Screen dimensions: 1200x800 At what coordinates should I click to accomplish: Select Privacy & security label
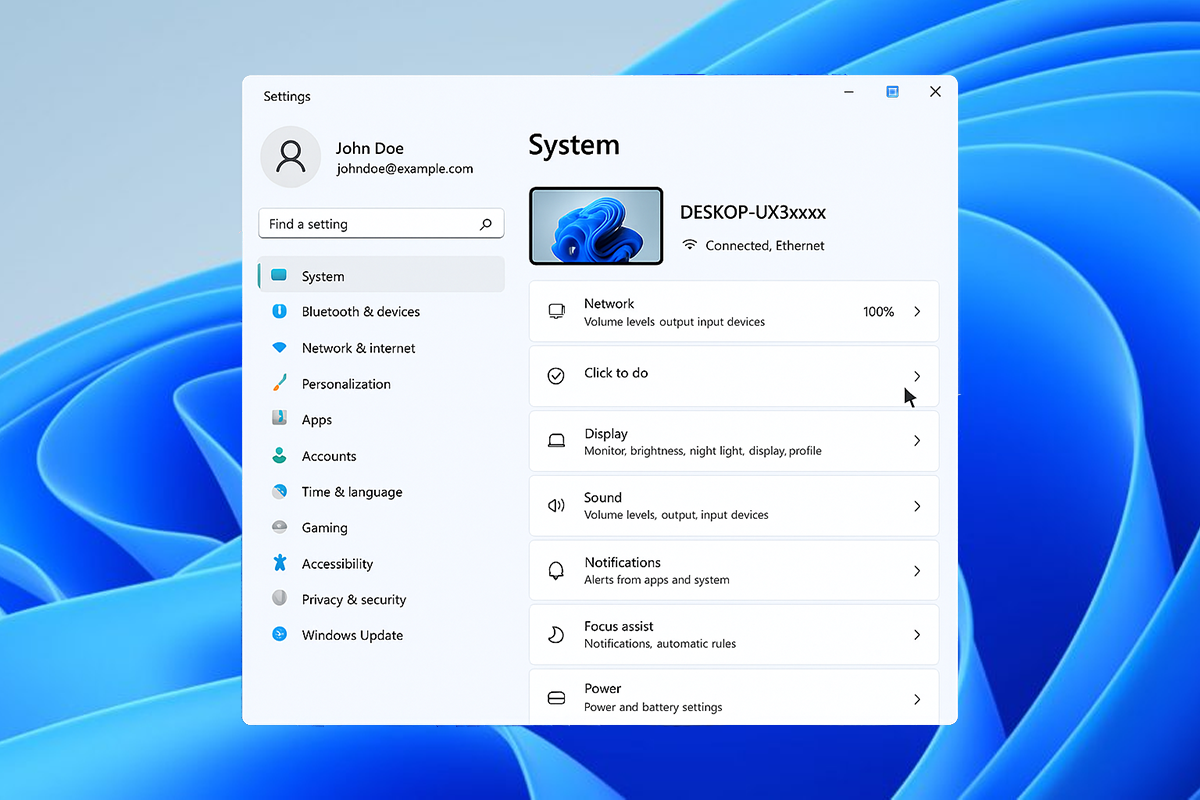(354, 600)
